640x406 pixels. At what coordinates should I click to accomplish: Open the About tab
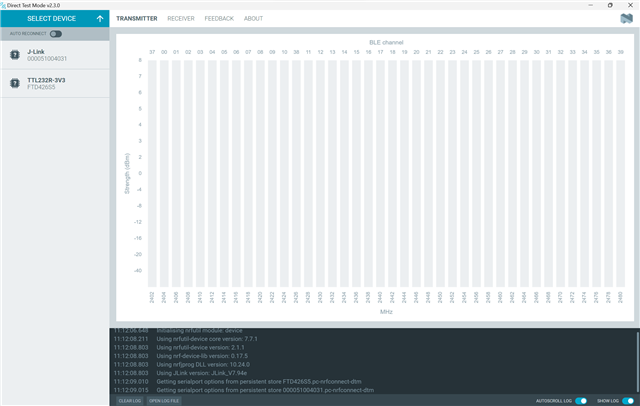[253, 18]
